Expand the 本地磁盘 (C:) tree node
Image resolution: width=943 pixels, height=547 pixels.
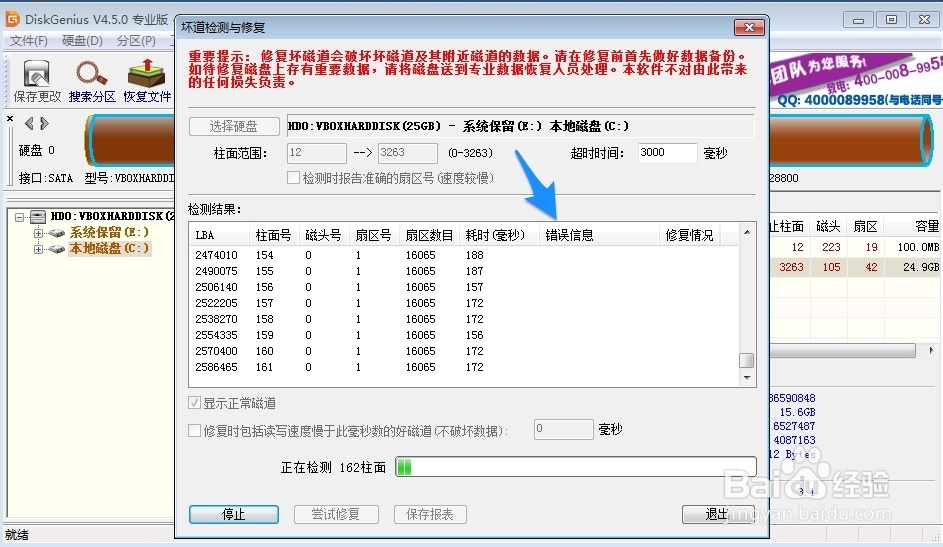coord(38,249)
